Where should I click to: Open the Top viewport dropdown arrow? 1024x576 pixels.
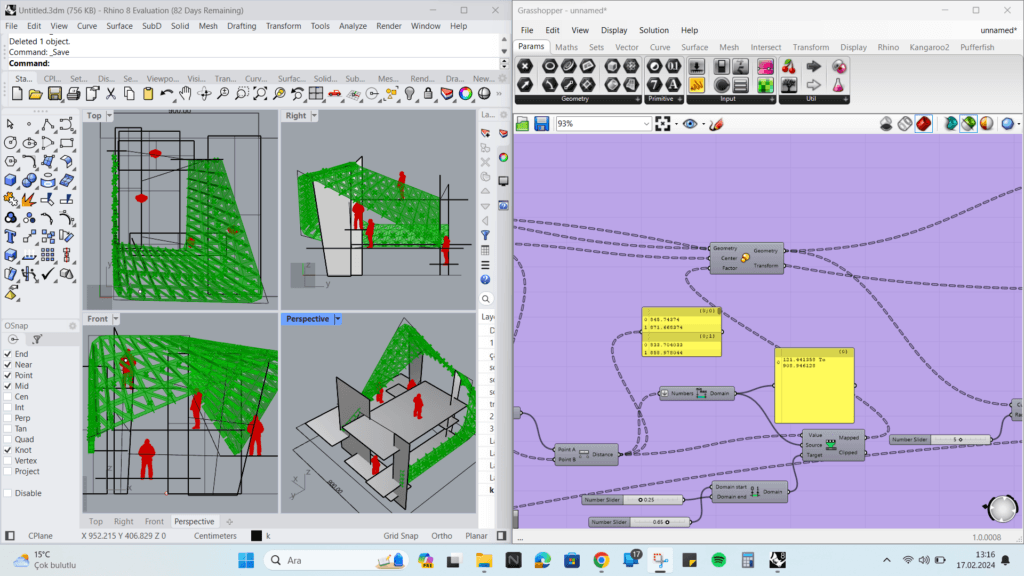point(109,116)
